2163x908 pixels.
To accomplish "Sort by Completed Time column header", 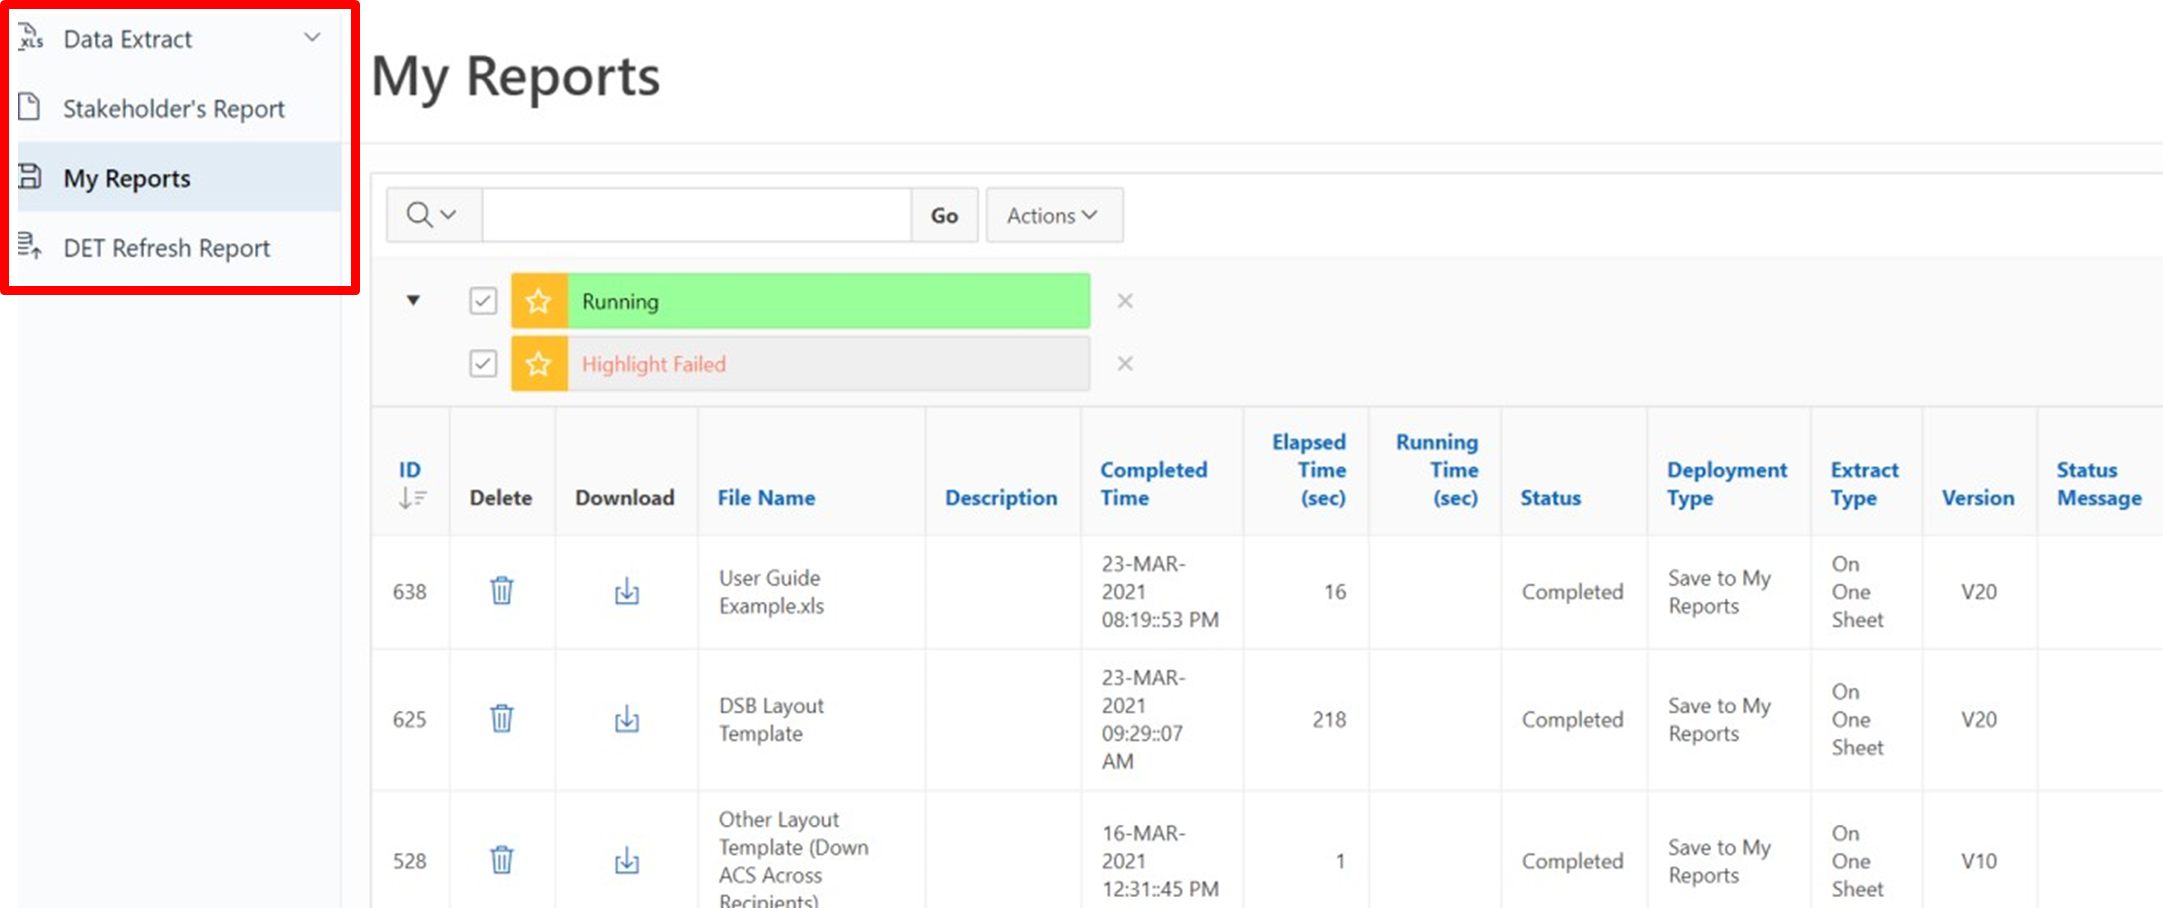I will 1153,483.
